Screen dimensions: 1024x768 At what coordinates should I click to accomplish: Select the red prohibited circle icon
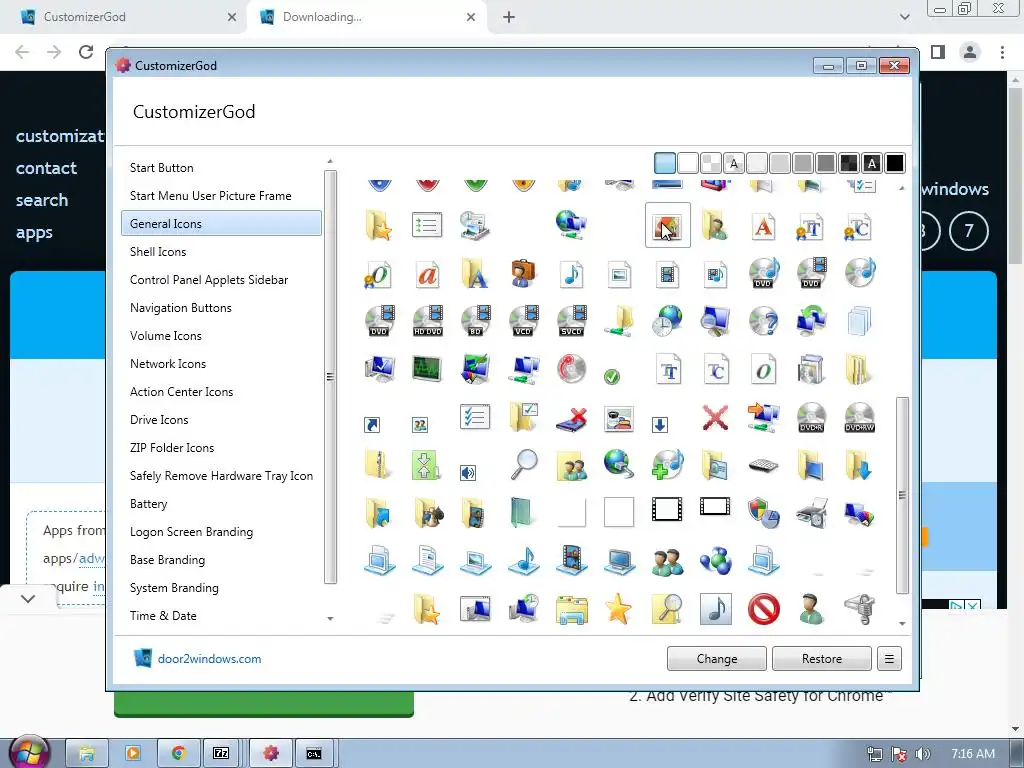(x=763, y=609)
